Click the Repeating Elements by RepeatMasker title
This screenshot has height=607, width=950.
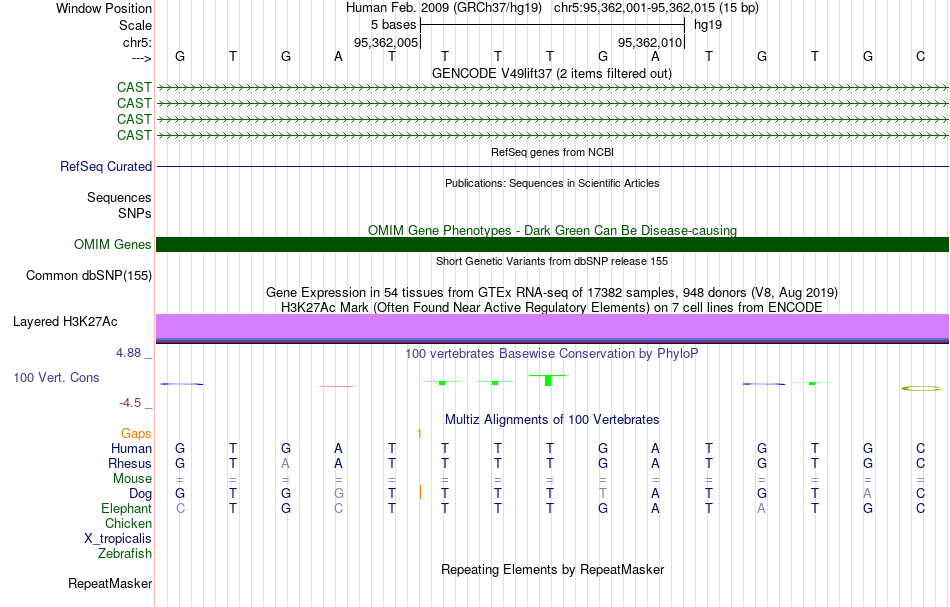[552, 569]
